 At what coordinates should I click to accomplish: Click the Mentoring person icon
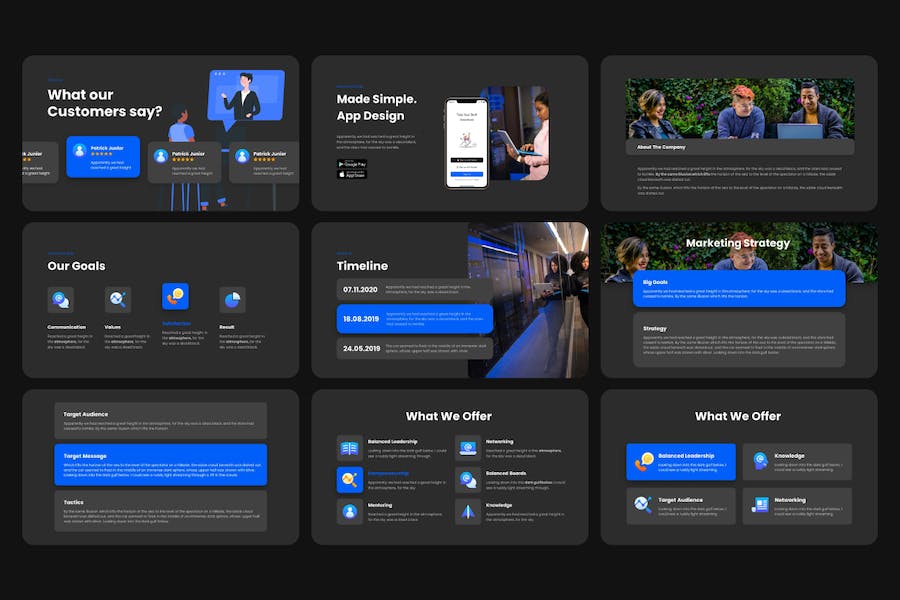(x=349, y=512)
